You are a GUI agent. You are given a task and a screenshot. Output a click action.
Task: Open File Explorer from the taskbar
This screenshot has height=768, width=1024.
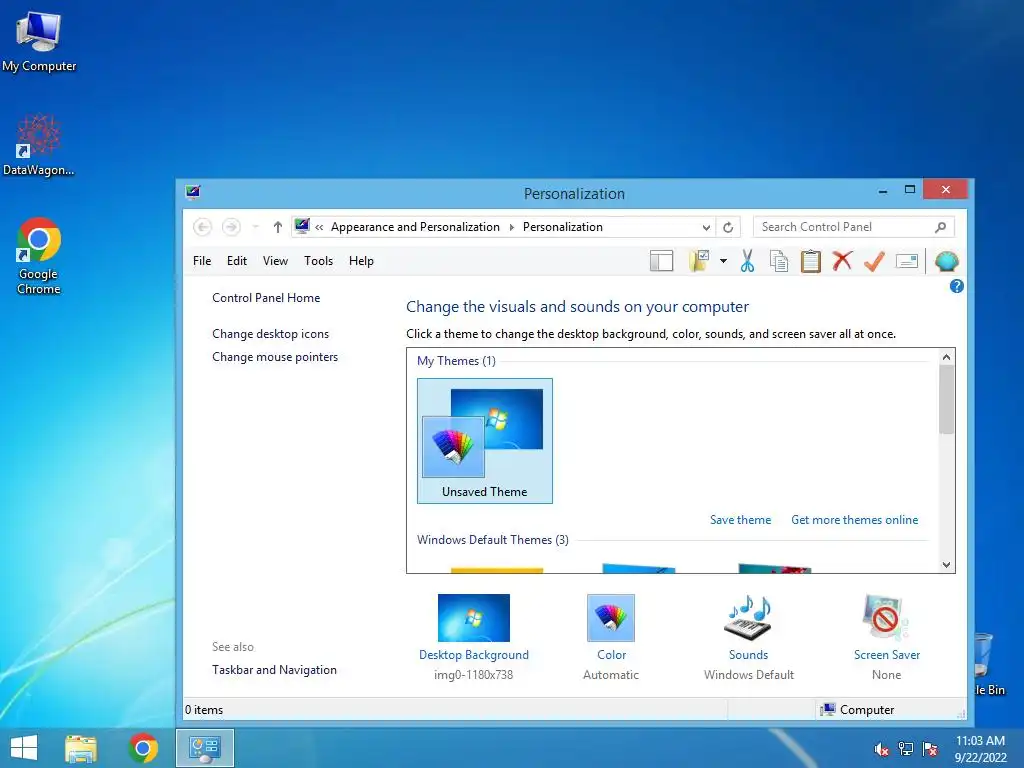(81, 748)
